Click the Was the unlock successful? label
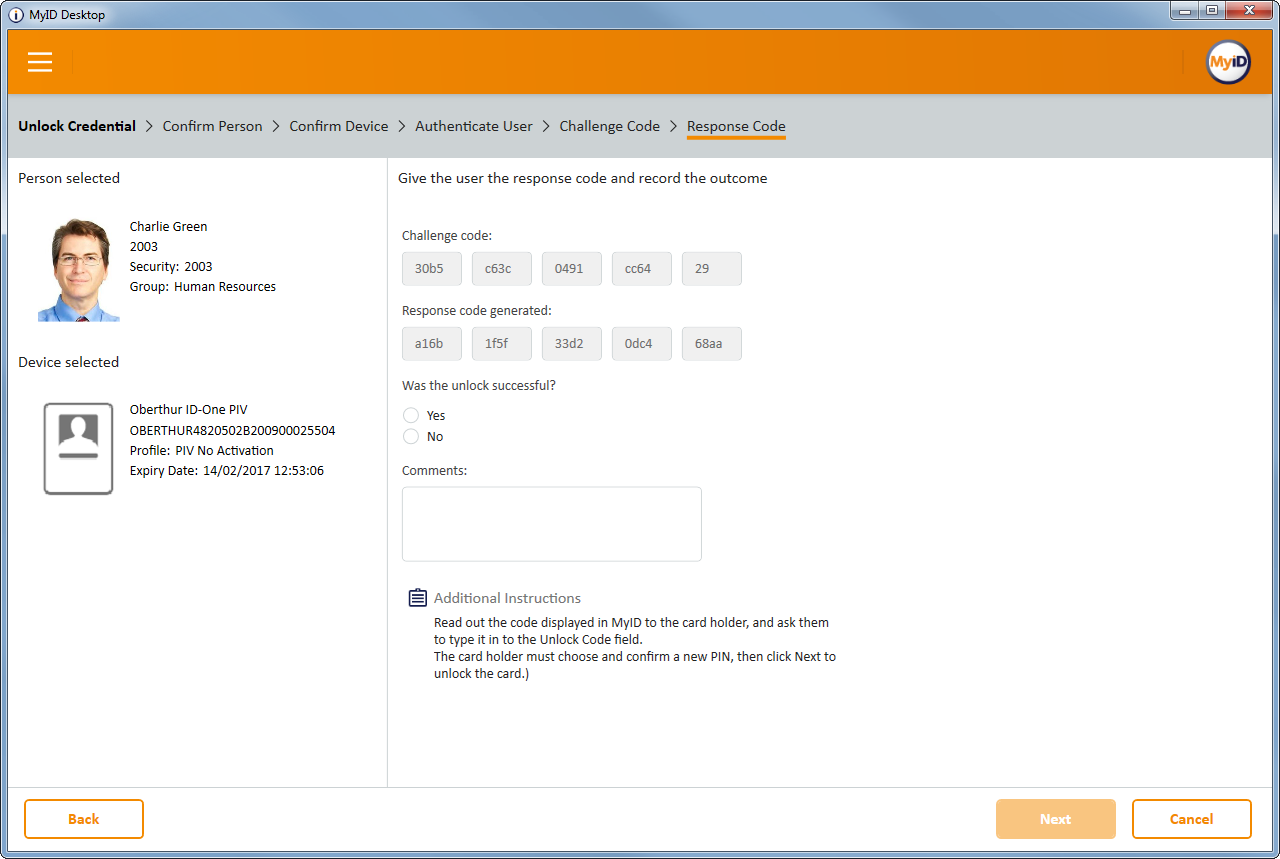Screen dimensions: 1280x859 479,386
